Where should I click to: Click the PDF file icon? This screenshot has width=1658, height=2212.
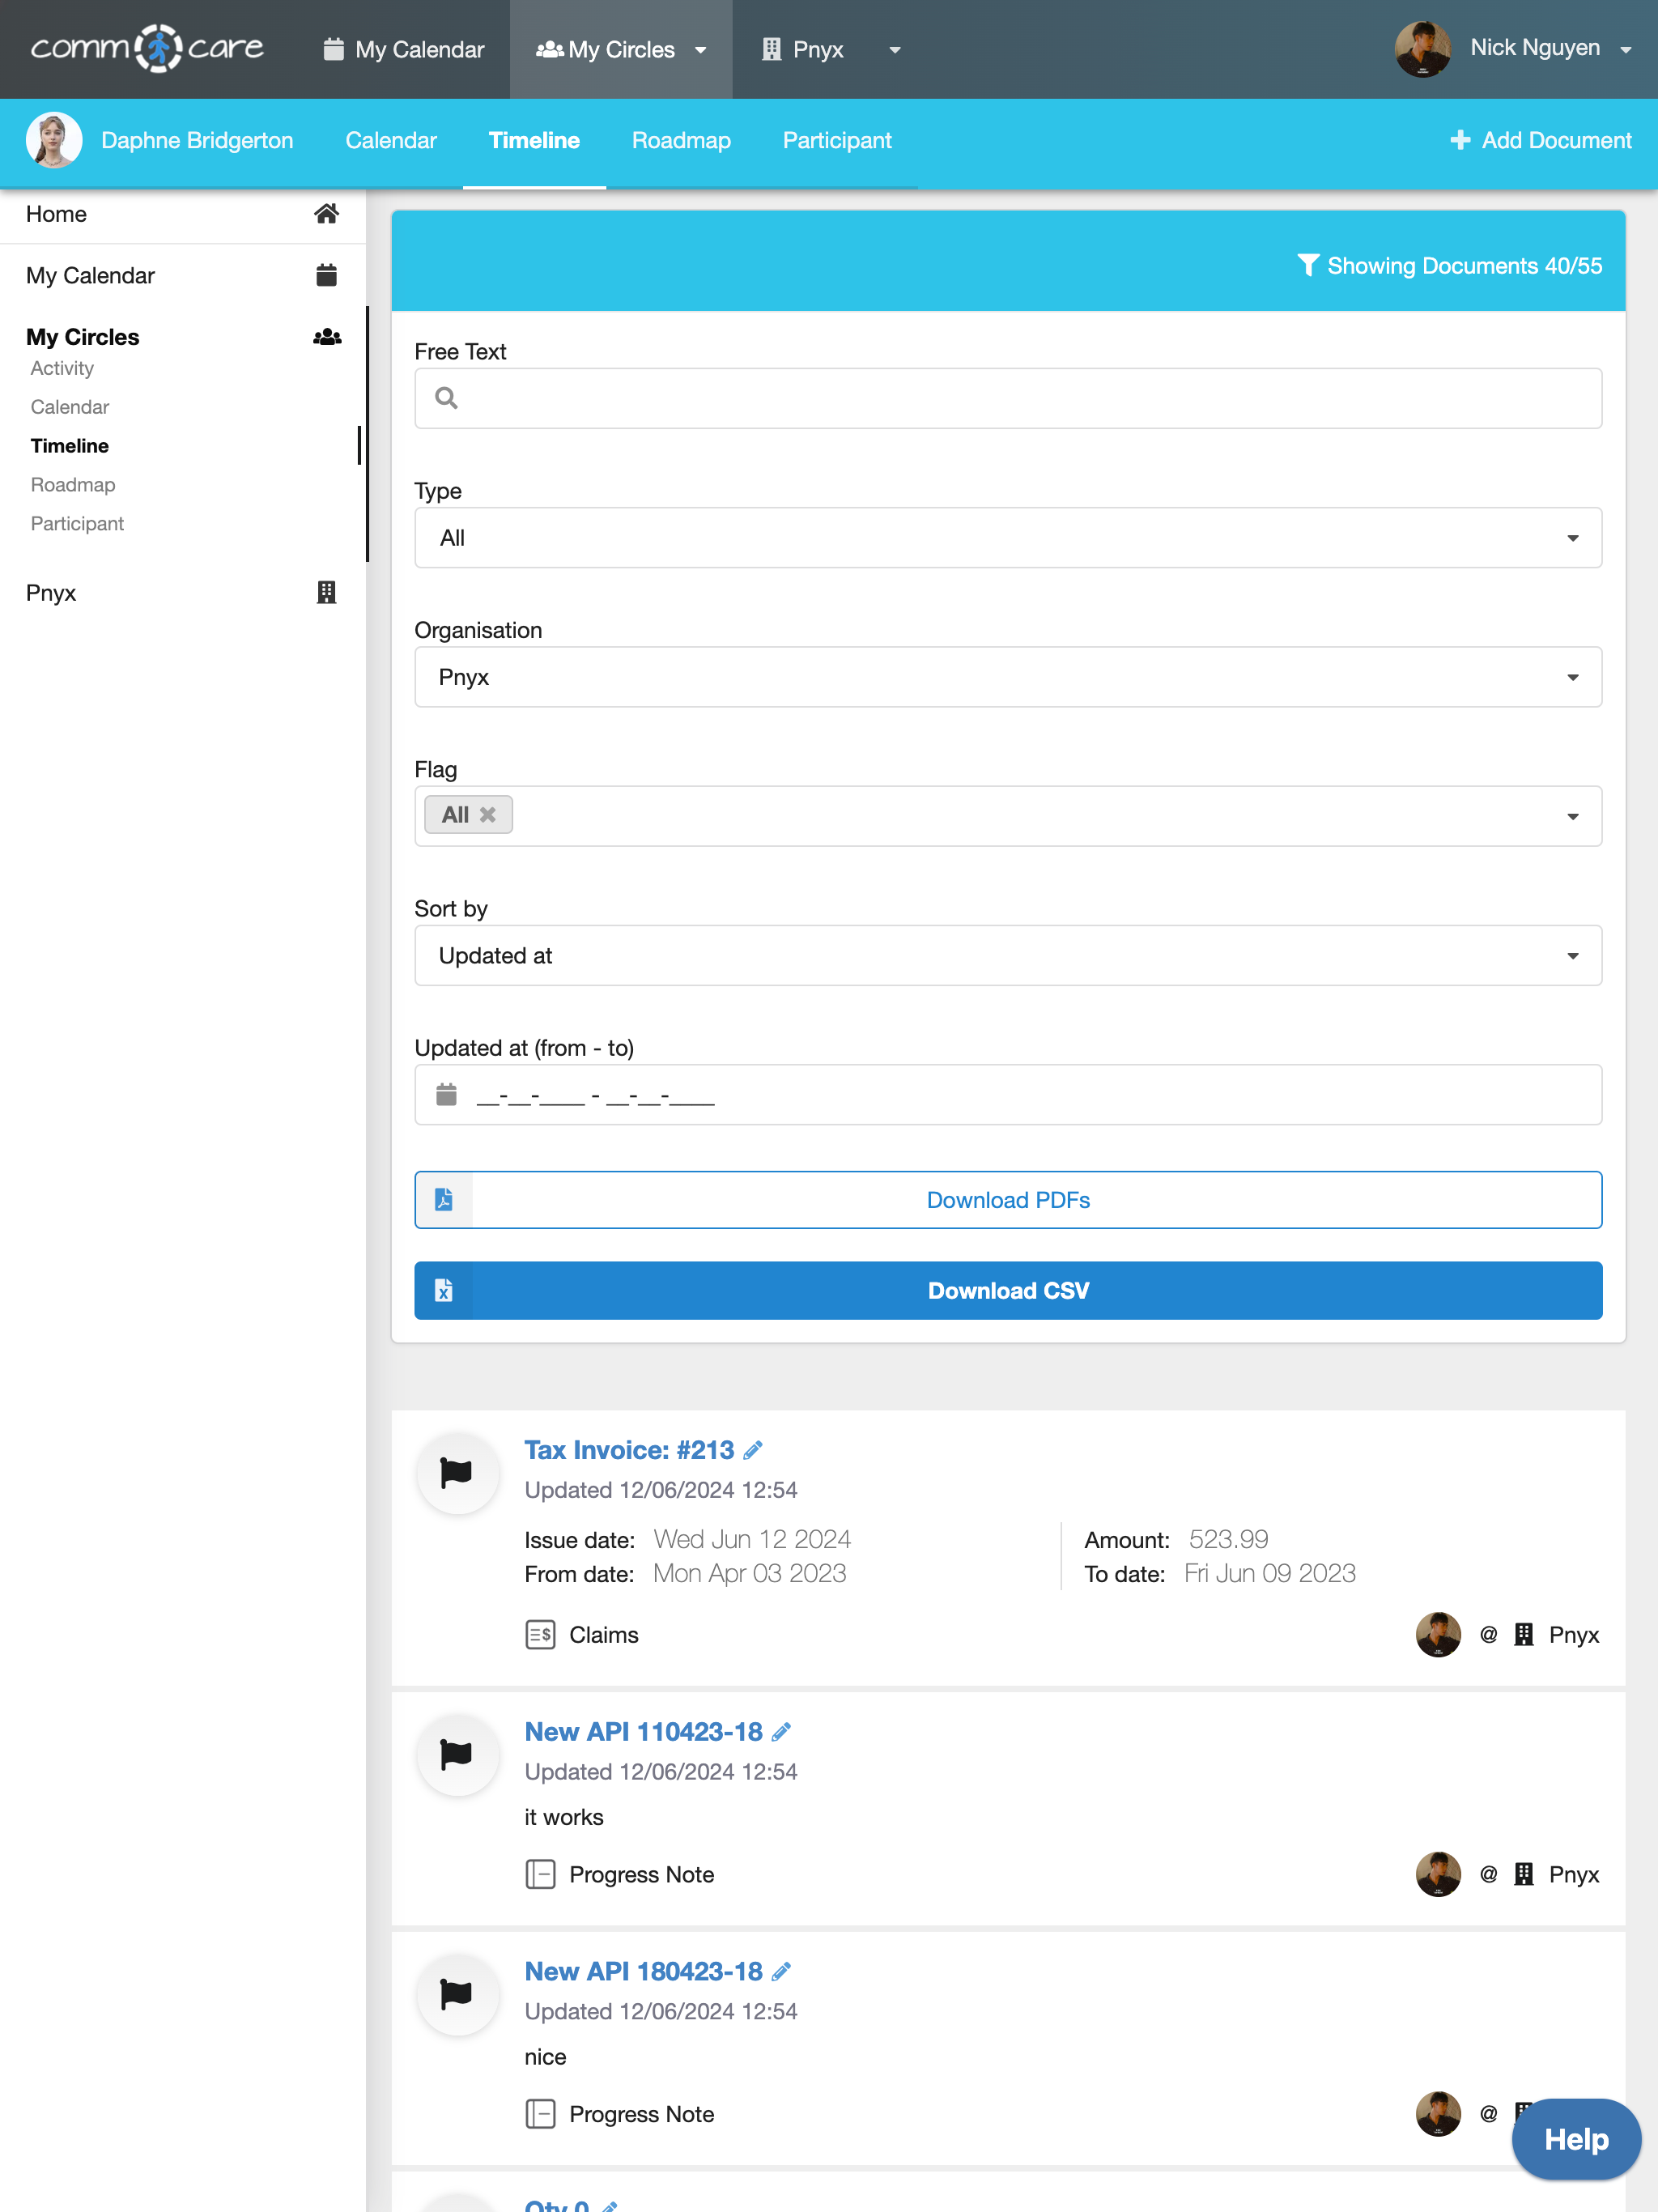pos(444,1199)
